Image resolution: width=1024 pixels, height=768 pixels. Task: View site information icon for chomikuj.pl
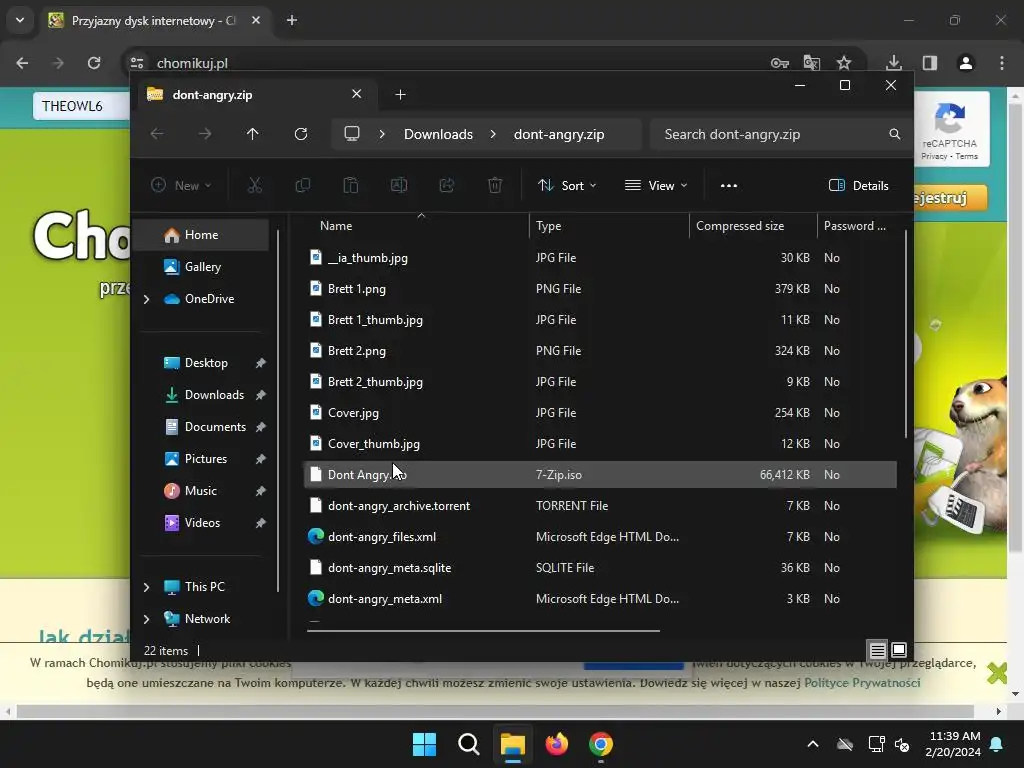click(137, 63)
